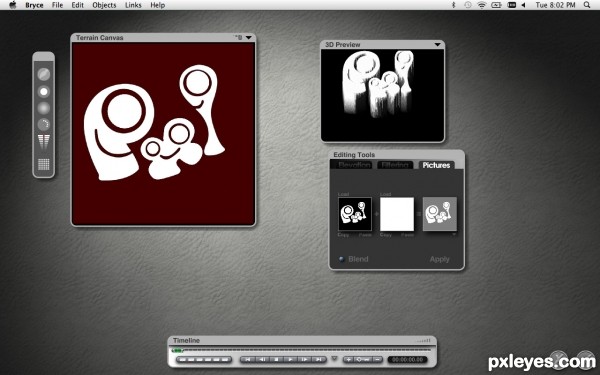
Task: Click the volume icon in menu bar
Action: coord(523,5)
